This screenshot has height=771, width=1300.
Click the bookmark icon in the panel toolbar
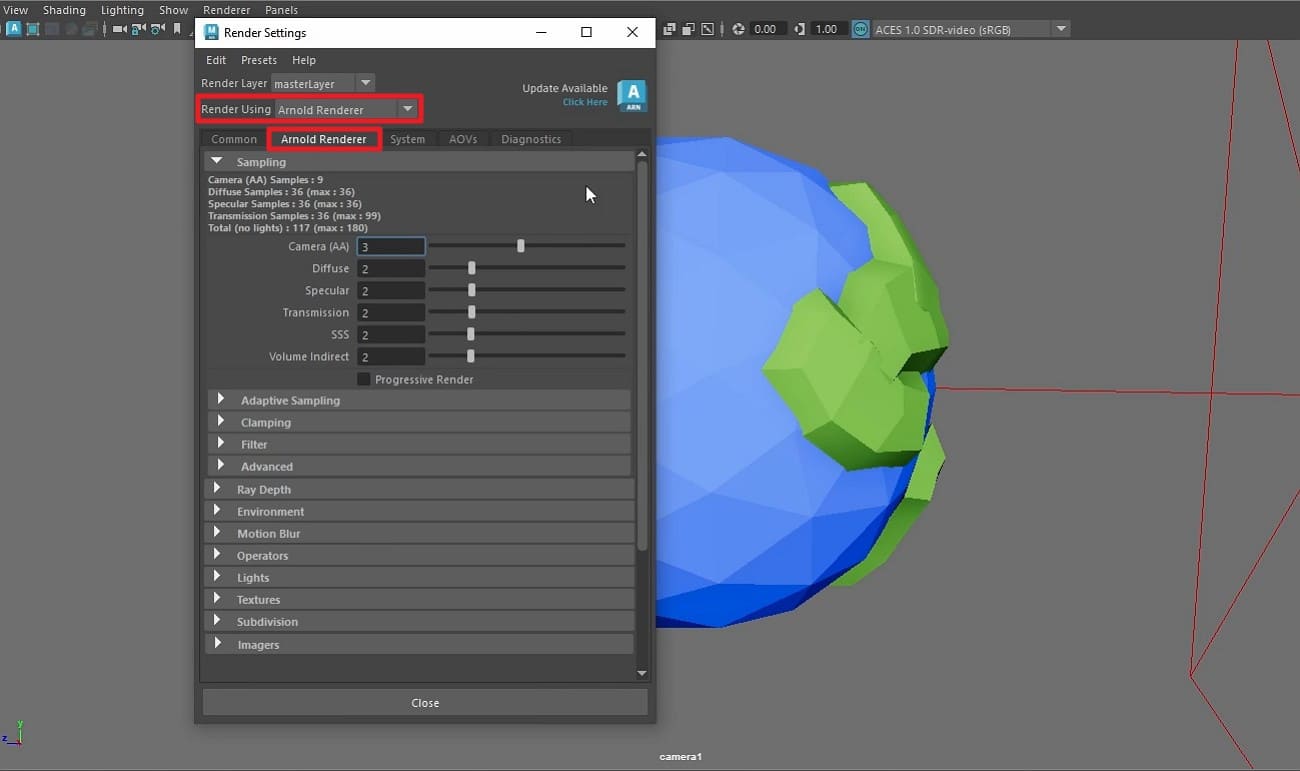[x=177, y=29]
